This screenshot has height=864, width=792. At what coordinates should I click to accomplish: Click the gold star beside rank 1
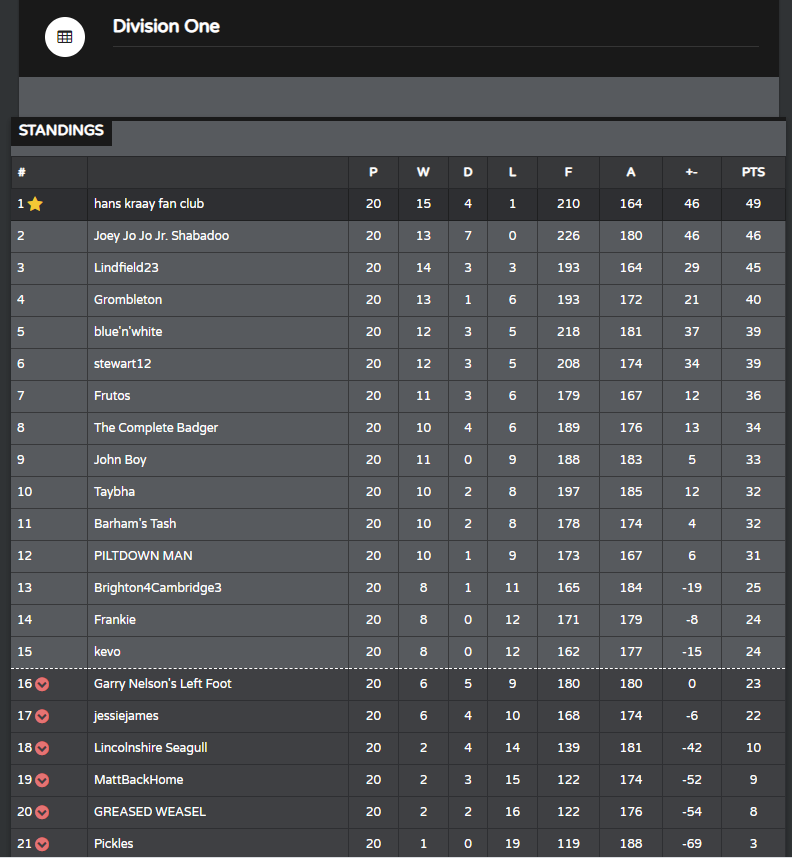[35, 204]
